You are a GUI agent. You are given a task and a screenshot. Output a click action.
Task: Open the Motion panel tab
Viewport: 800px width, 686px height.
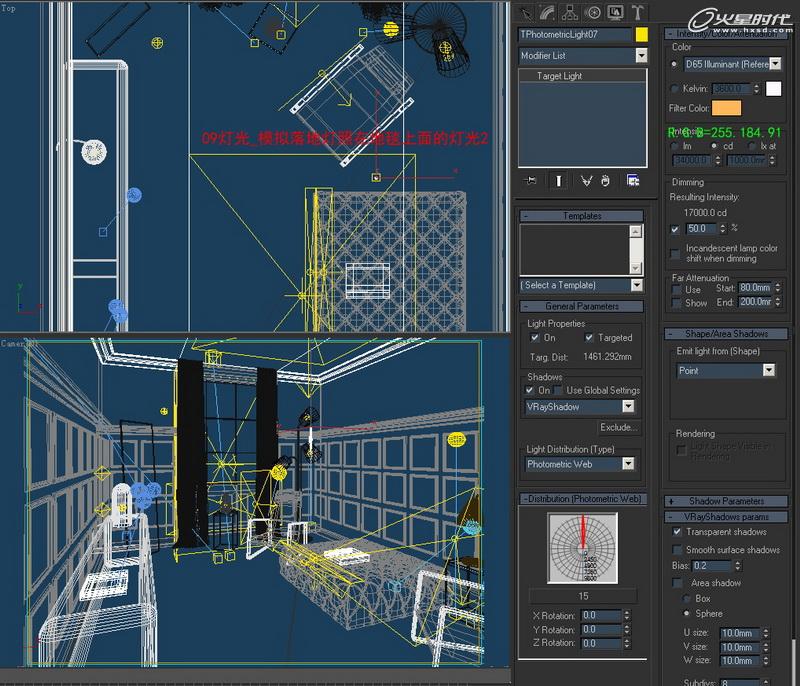tap(593, 13)
